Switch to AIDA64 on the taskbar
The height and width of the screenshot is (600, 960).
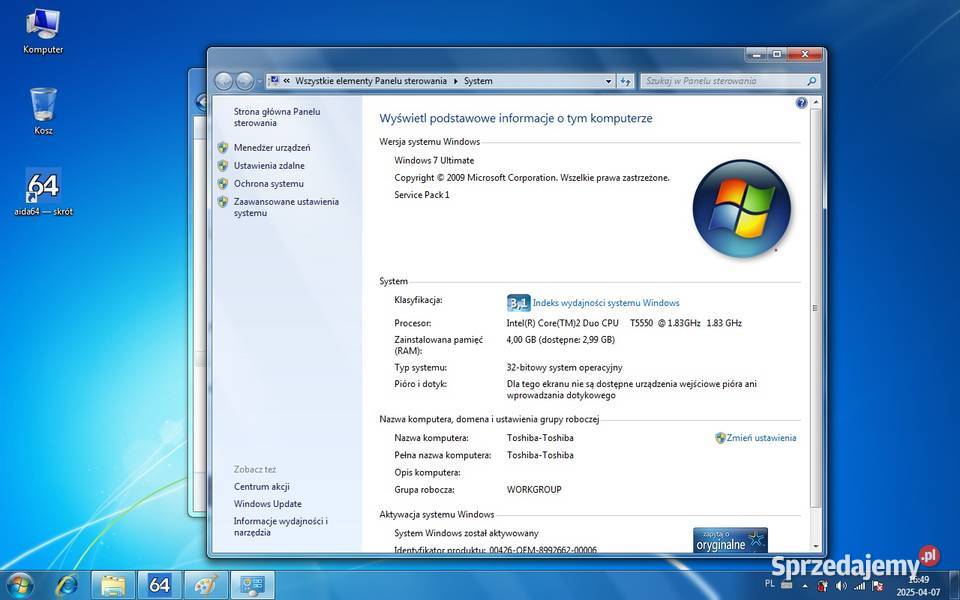(159, 584)
